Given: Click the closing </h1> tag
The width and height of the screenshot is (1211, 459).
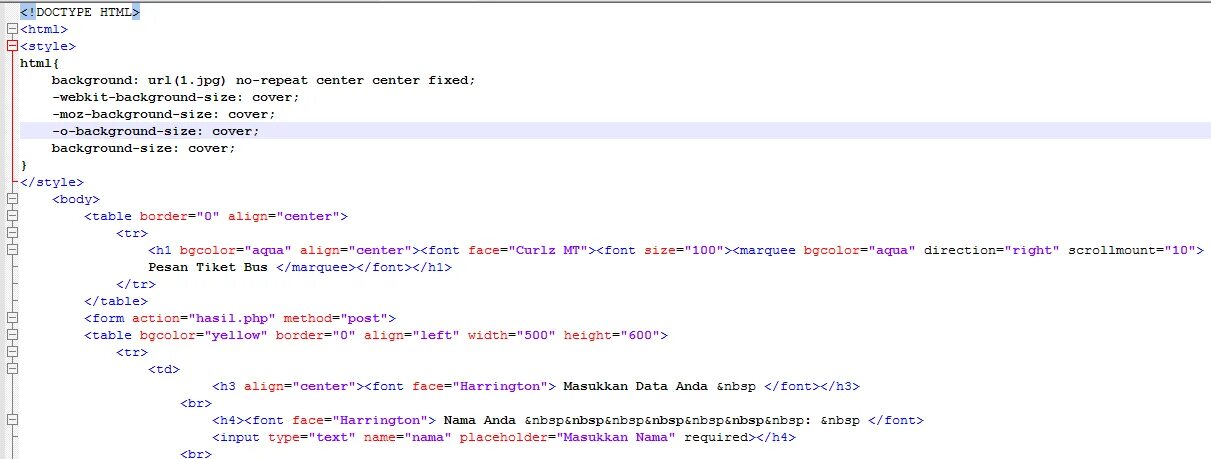Looking at the screenshot, I should coord(432,267).
